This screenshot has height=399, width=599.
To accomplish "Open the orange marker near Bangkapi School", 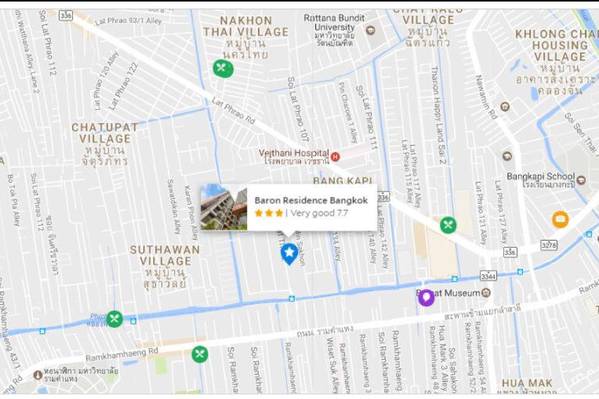I will tap(560, 219).
